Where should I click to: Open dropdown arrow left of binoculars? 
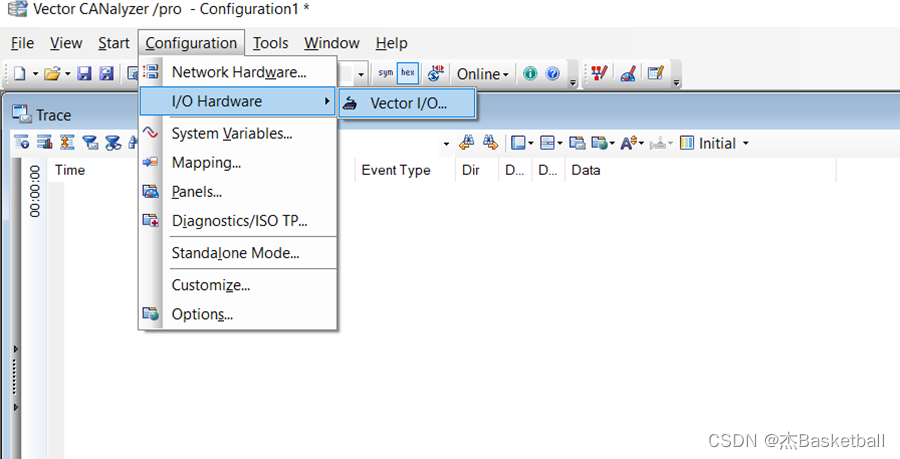[x=447, y=143]
